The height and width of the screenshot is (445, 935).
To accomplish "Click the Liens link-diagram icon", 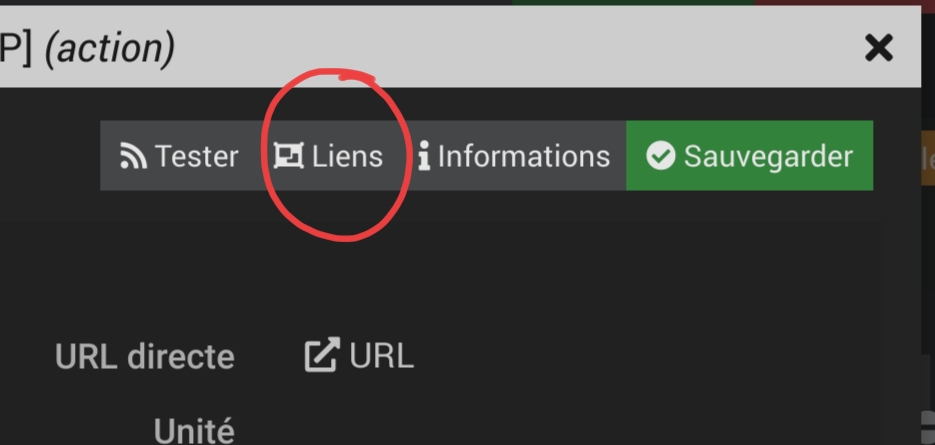I will click(289, 157).
